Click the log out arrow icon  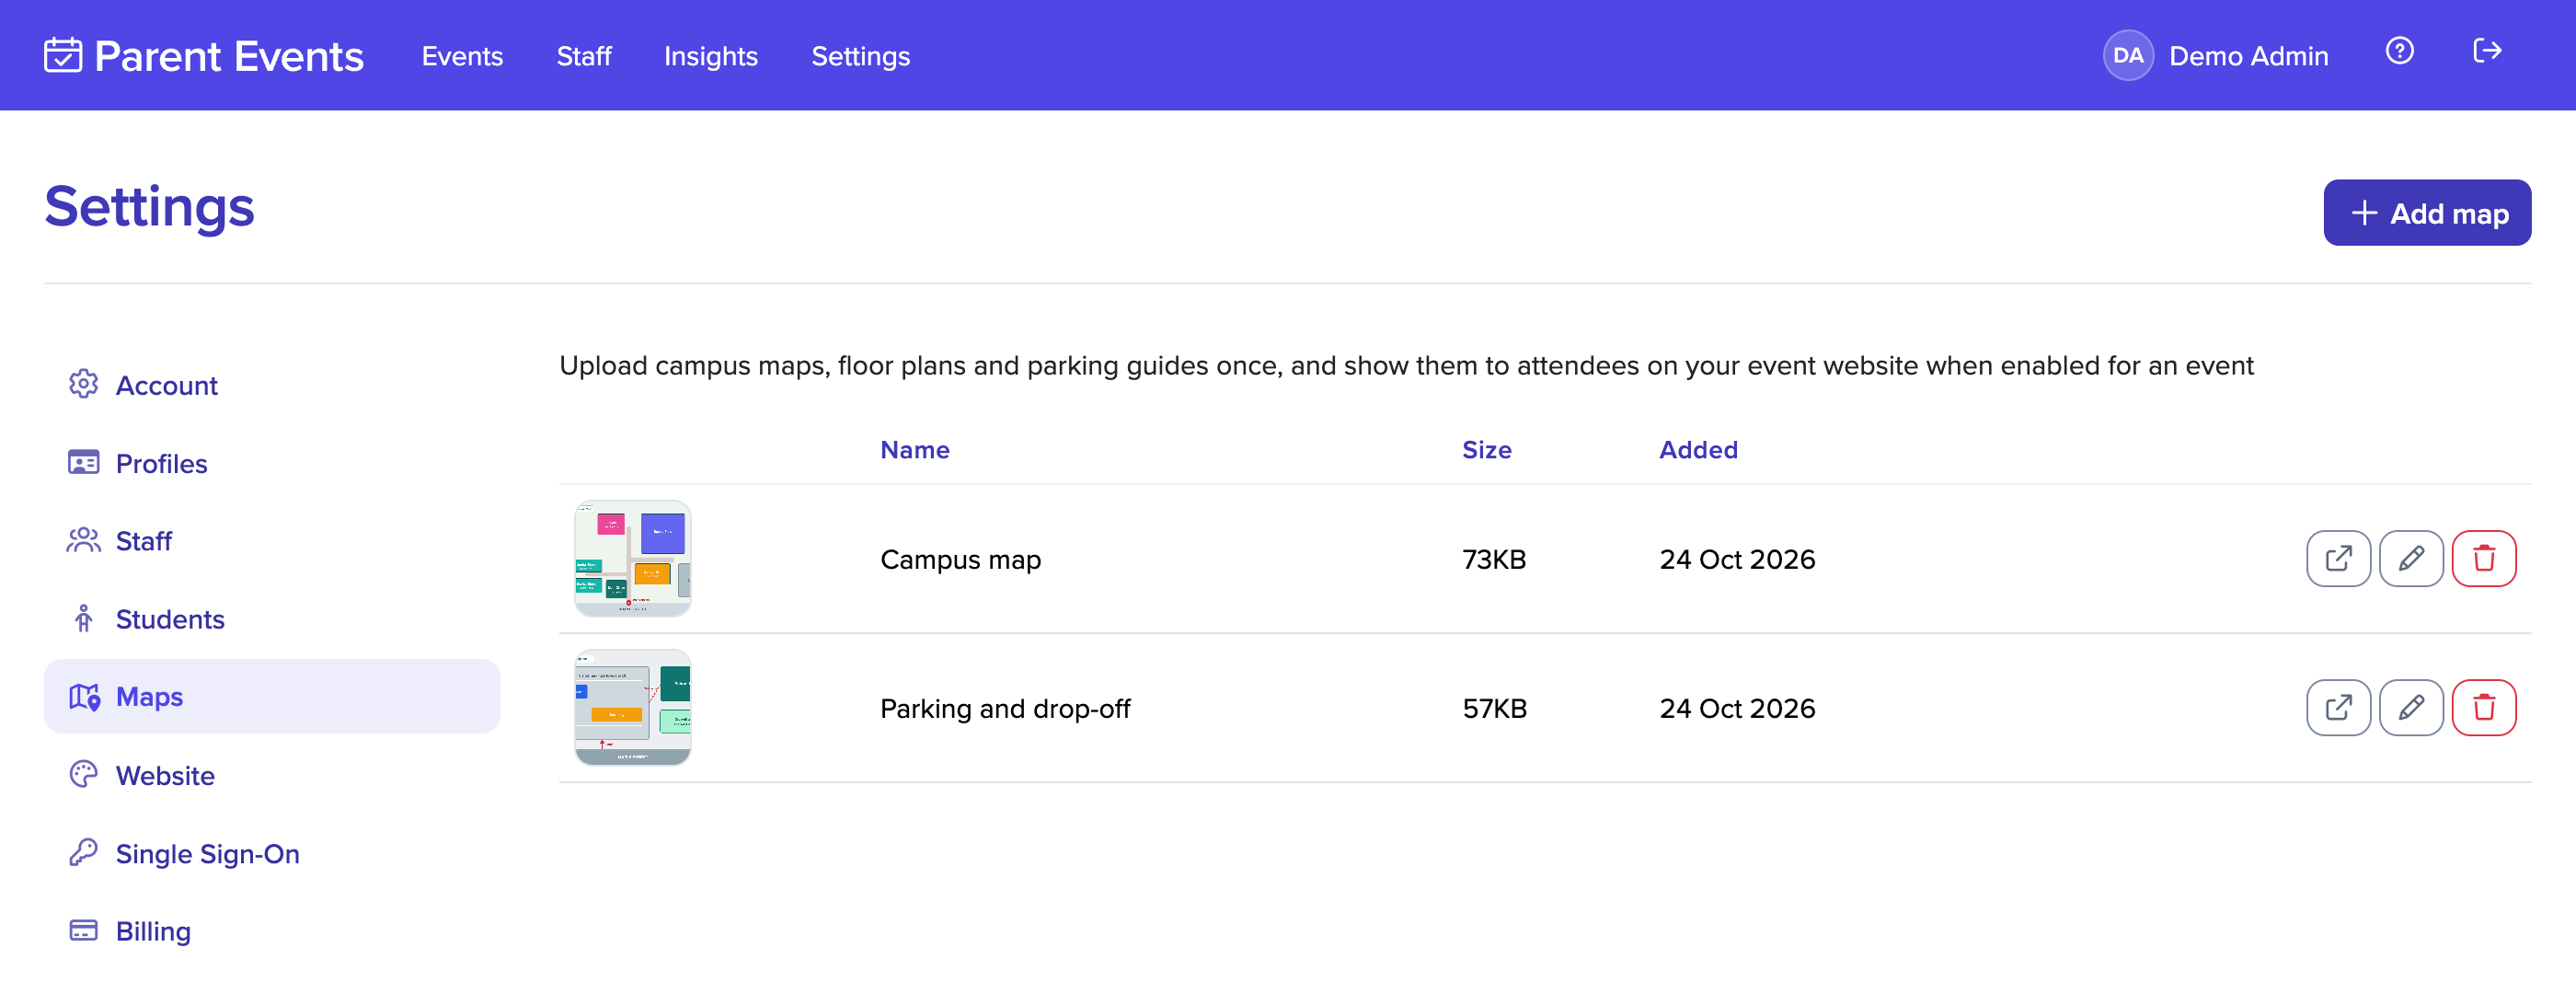coord(2487,51)
